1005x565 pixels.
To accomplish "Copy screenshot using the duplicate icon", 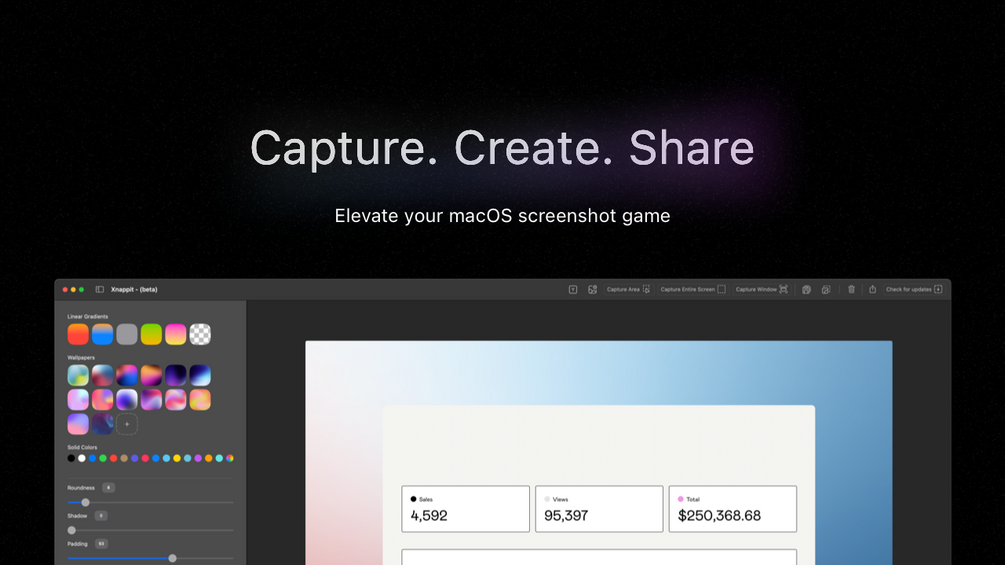I will coord(826,290).
